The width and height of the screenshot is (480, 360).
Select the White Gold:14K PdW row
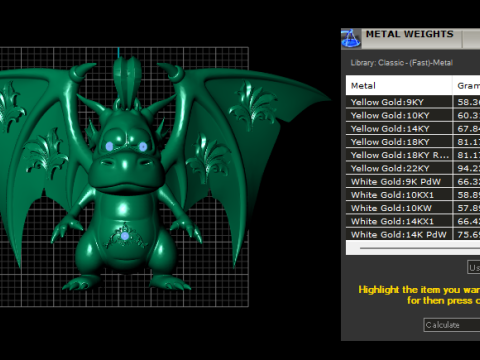coord(413,234)
